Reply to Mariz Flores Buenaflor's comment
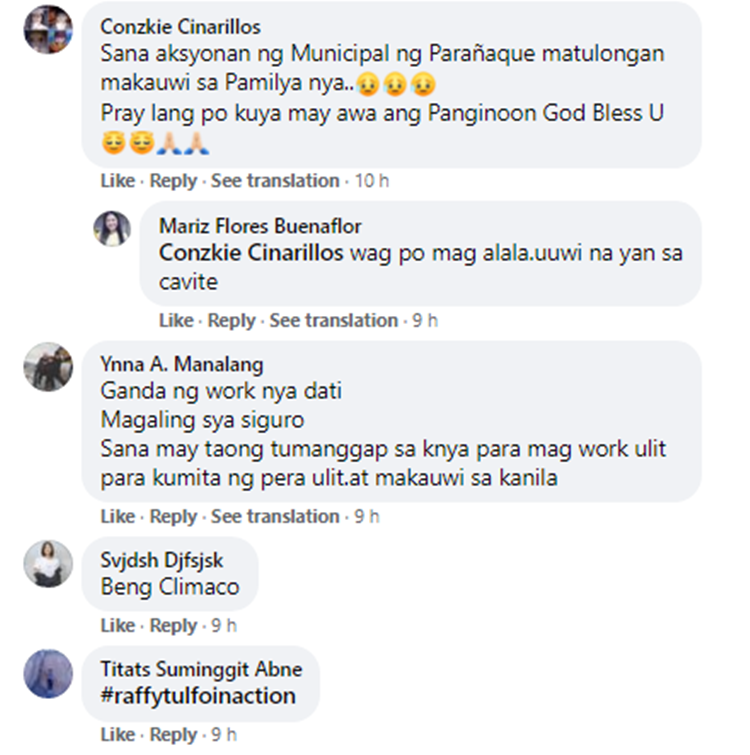 232,321
